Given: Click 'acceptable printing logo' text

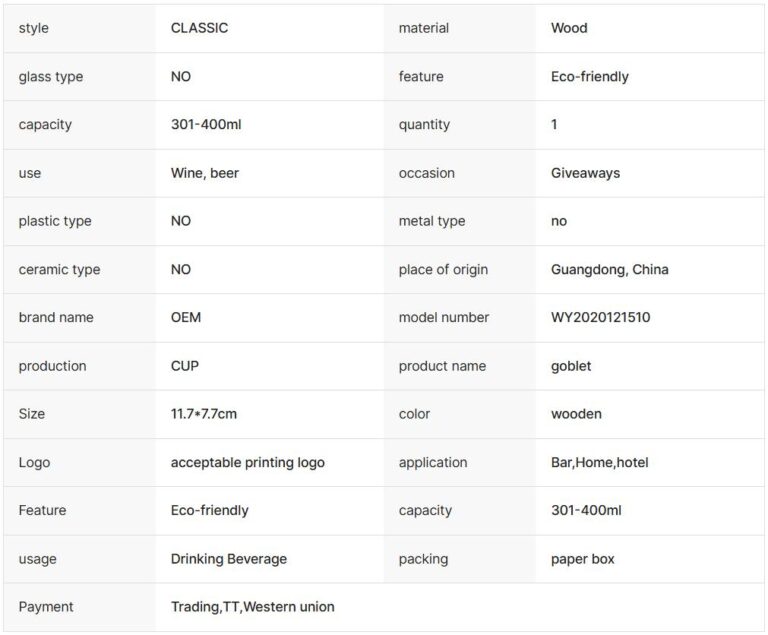Looking at the screenshot, I should [x=247, y=462].
